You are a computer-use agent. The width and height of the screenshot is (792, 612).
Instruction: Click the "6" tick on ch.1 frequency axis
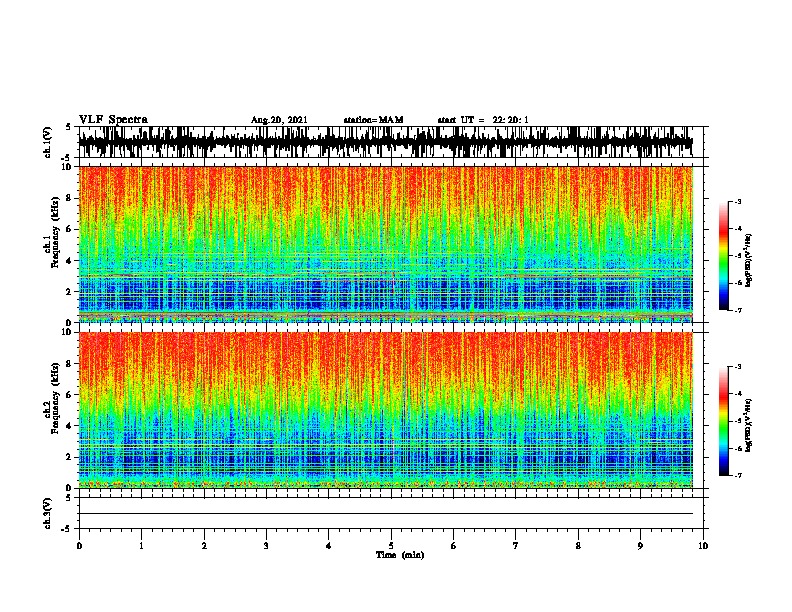[x=70, y=229]
